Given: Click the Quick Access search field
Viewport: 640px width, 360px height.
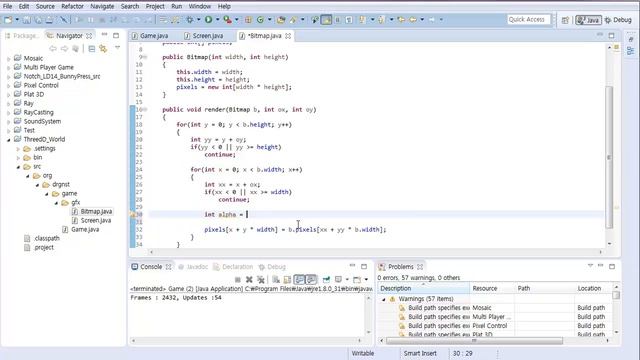Looking at the screenshot, I should coord(529,20).
